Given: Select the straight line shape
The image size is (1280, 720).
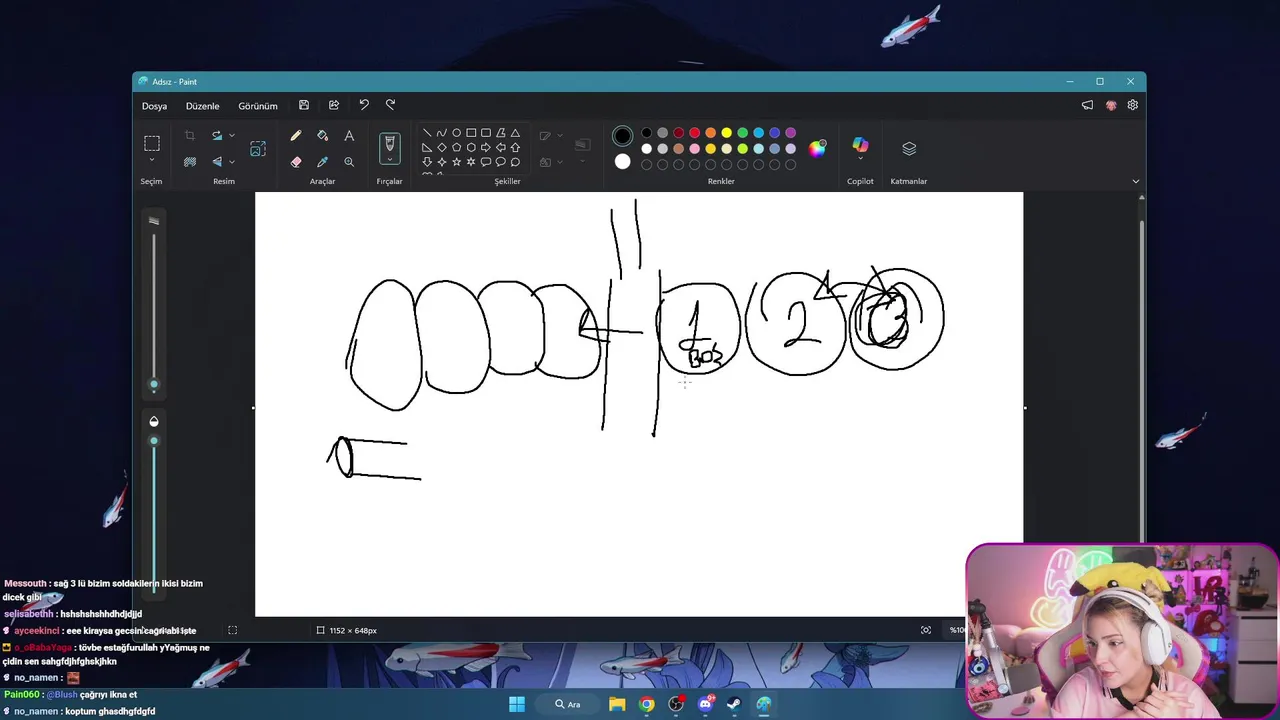Looking at the screenshot, I should [x=427, y=133].
